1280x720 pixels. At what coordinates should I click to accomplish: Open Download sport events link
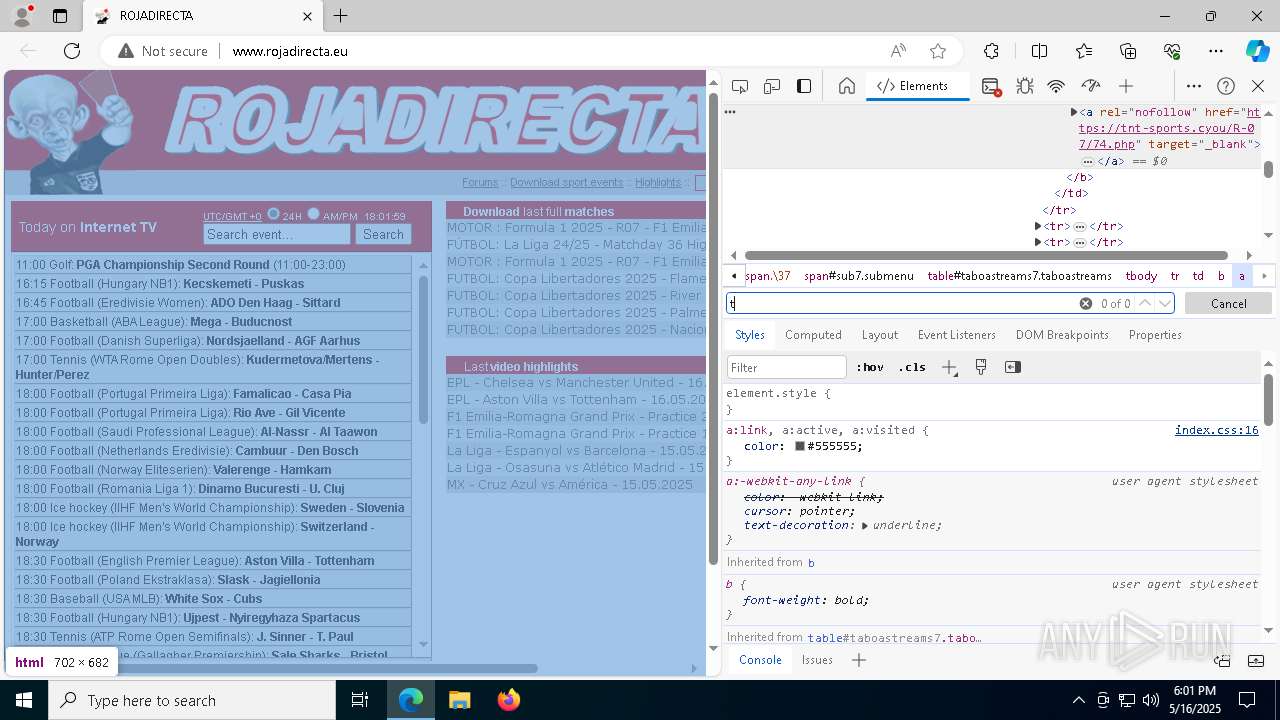click(566, 182)
